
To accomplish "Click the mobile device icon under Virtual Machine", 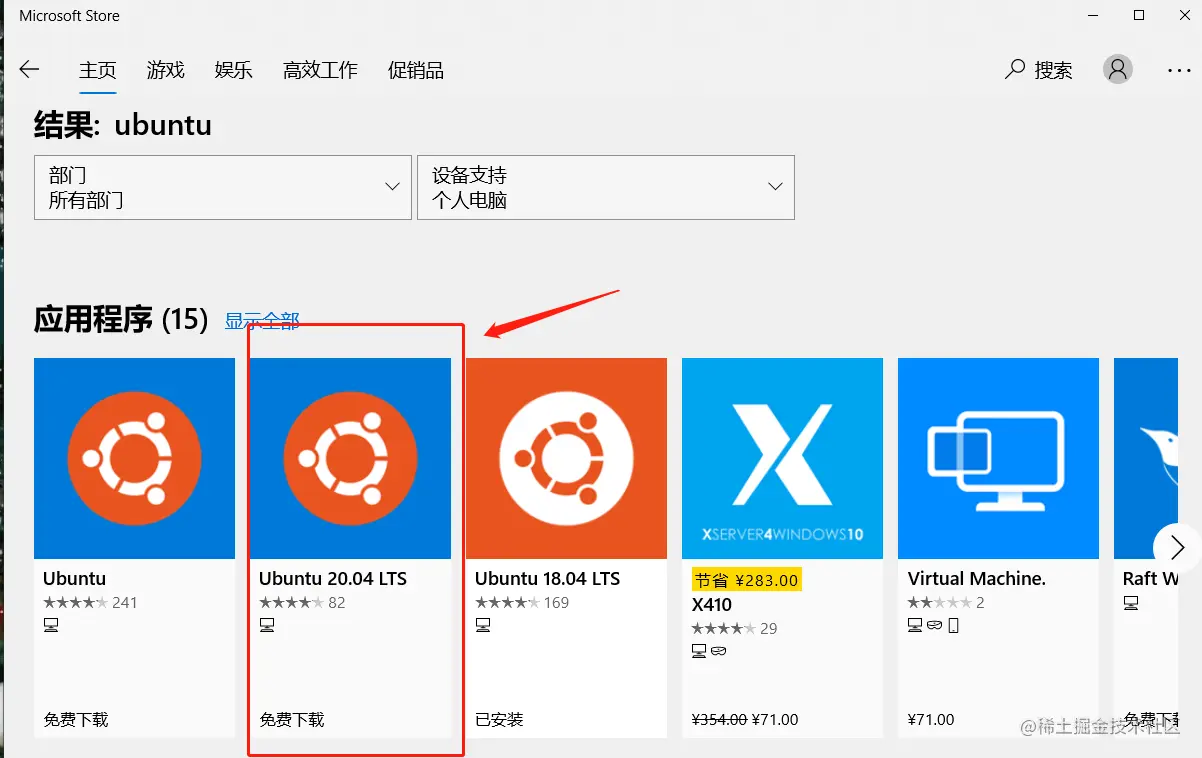I will [954, 625].
